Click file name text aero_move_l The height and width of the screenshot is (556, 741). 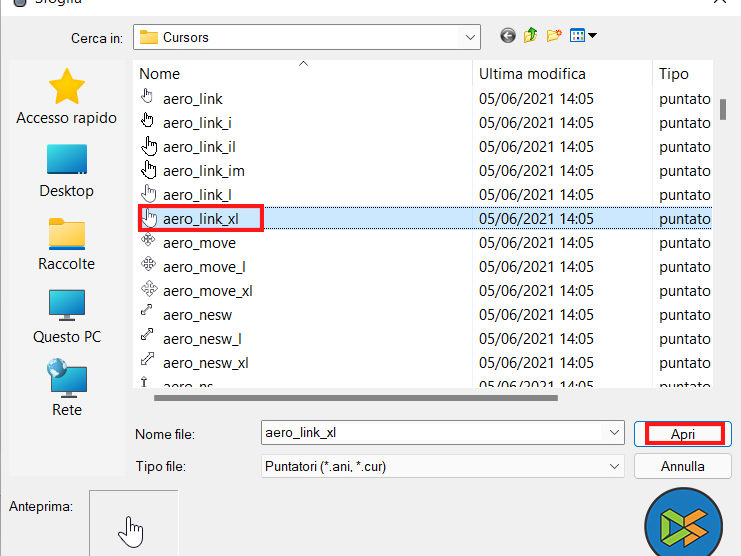204,267
